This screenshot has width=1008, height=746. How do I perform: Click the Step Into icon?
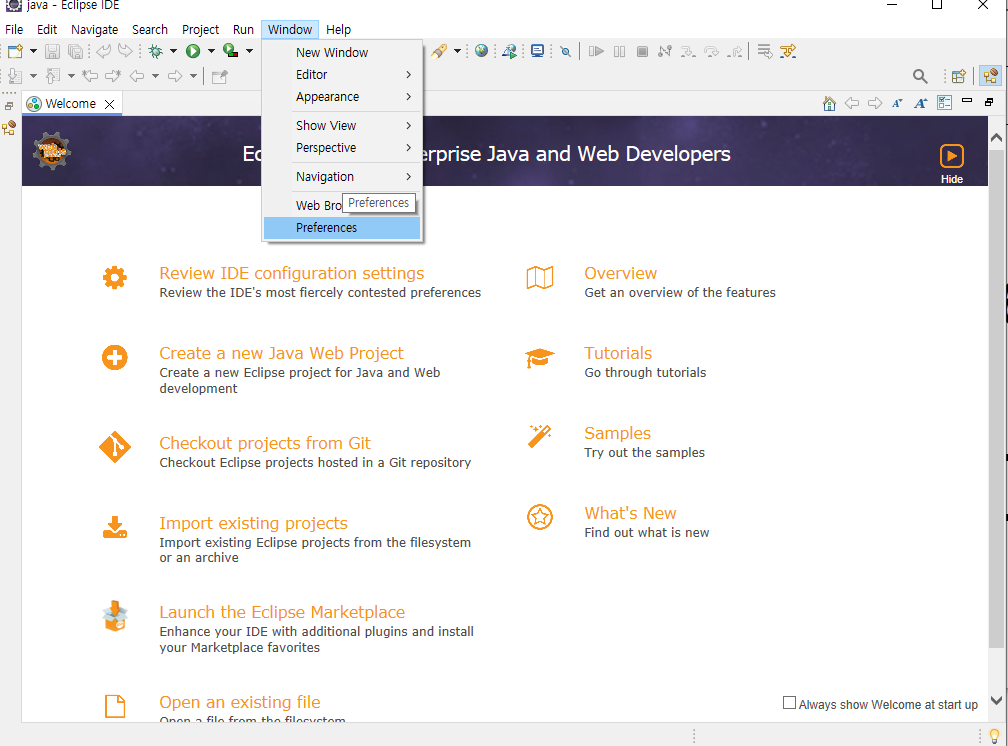tap(688, 51)
